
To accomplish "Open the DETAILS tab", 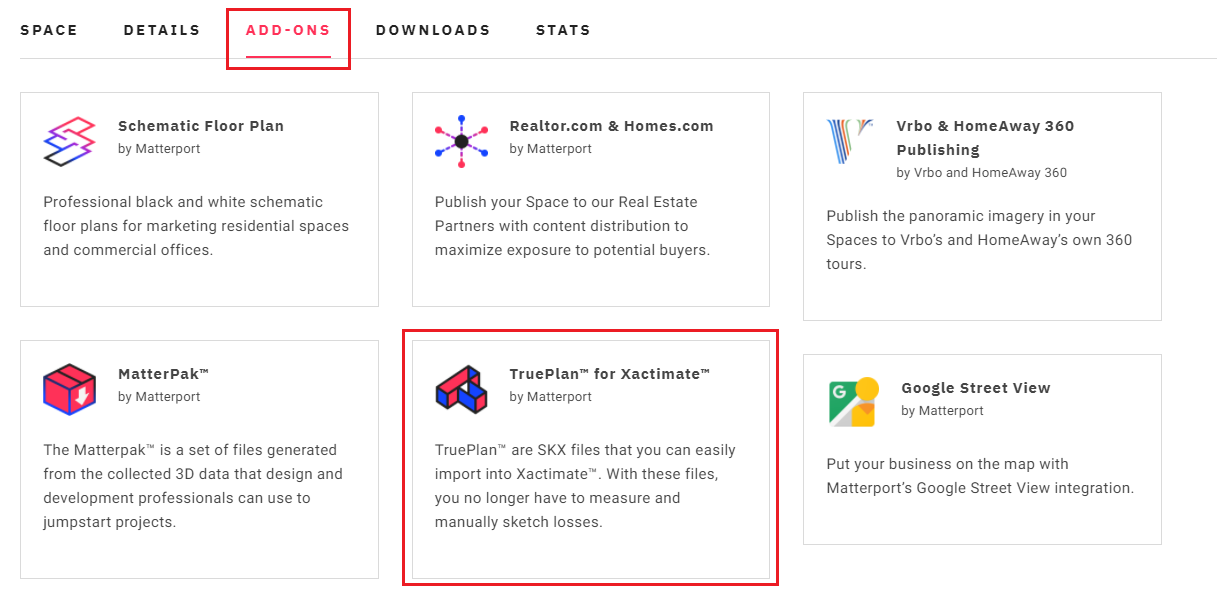I will point(162,30).
